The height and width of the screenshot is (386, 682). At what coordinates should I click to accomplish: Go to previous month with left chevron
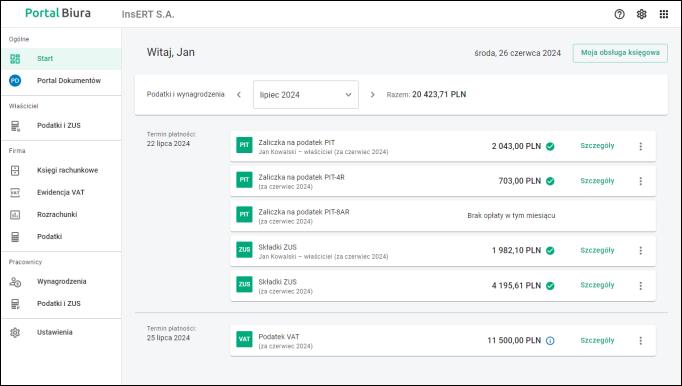[239, 94]
